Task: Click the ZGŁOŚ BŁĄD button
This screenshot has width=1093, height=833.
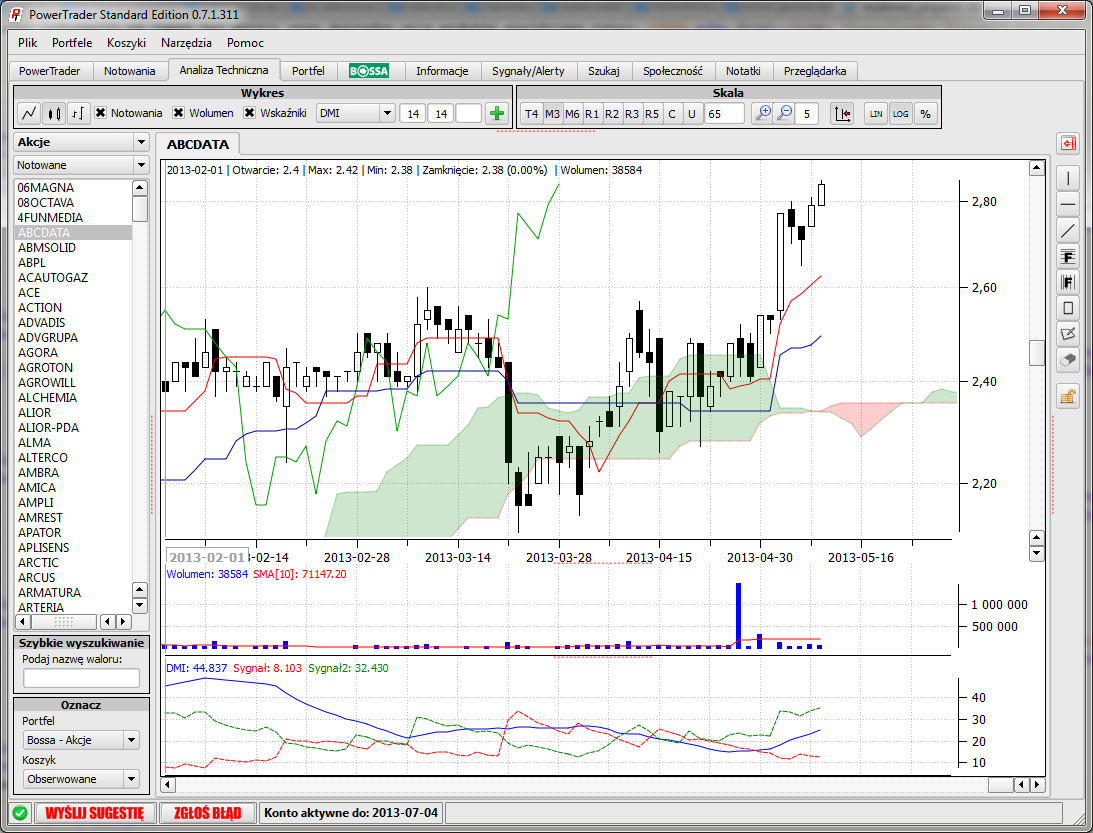Action: click(x=208, y=813)
